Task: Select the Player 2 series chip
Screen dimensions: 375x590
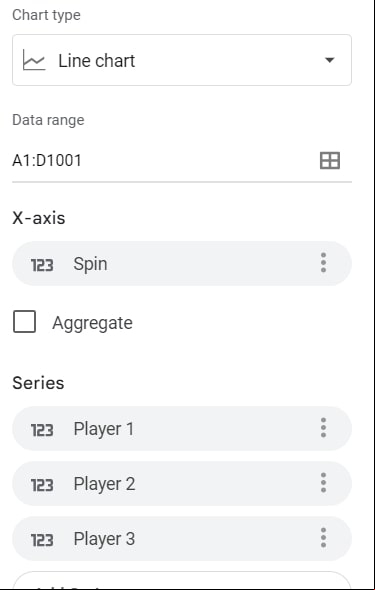Action: coord(182,484)
